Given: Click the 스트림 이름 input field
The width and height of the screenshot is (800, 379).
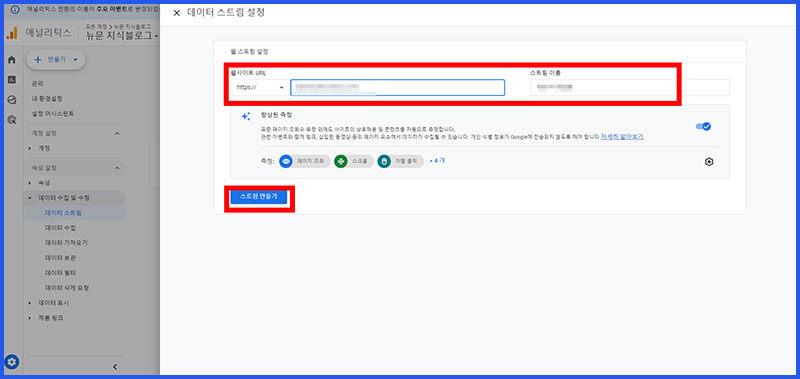Looking at the screenshot, I should 629,88.
